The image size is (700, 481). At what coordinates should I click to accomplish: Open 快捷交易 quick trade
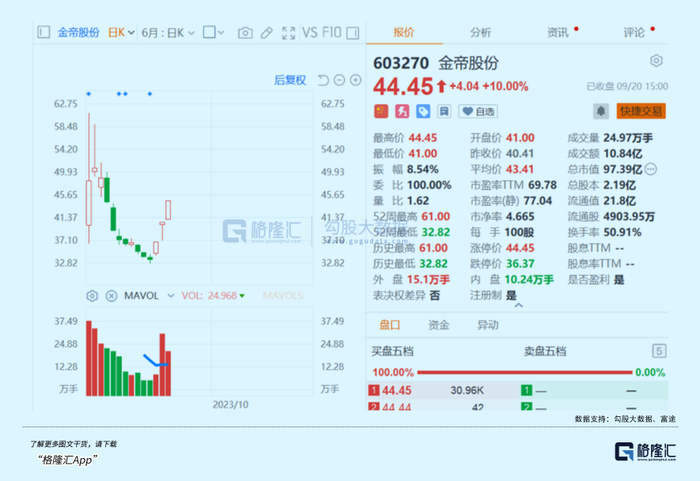pos(641,111)
